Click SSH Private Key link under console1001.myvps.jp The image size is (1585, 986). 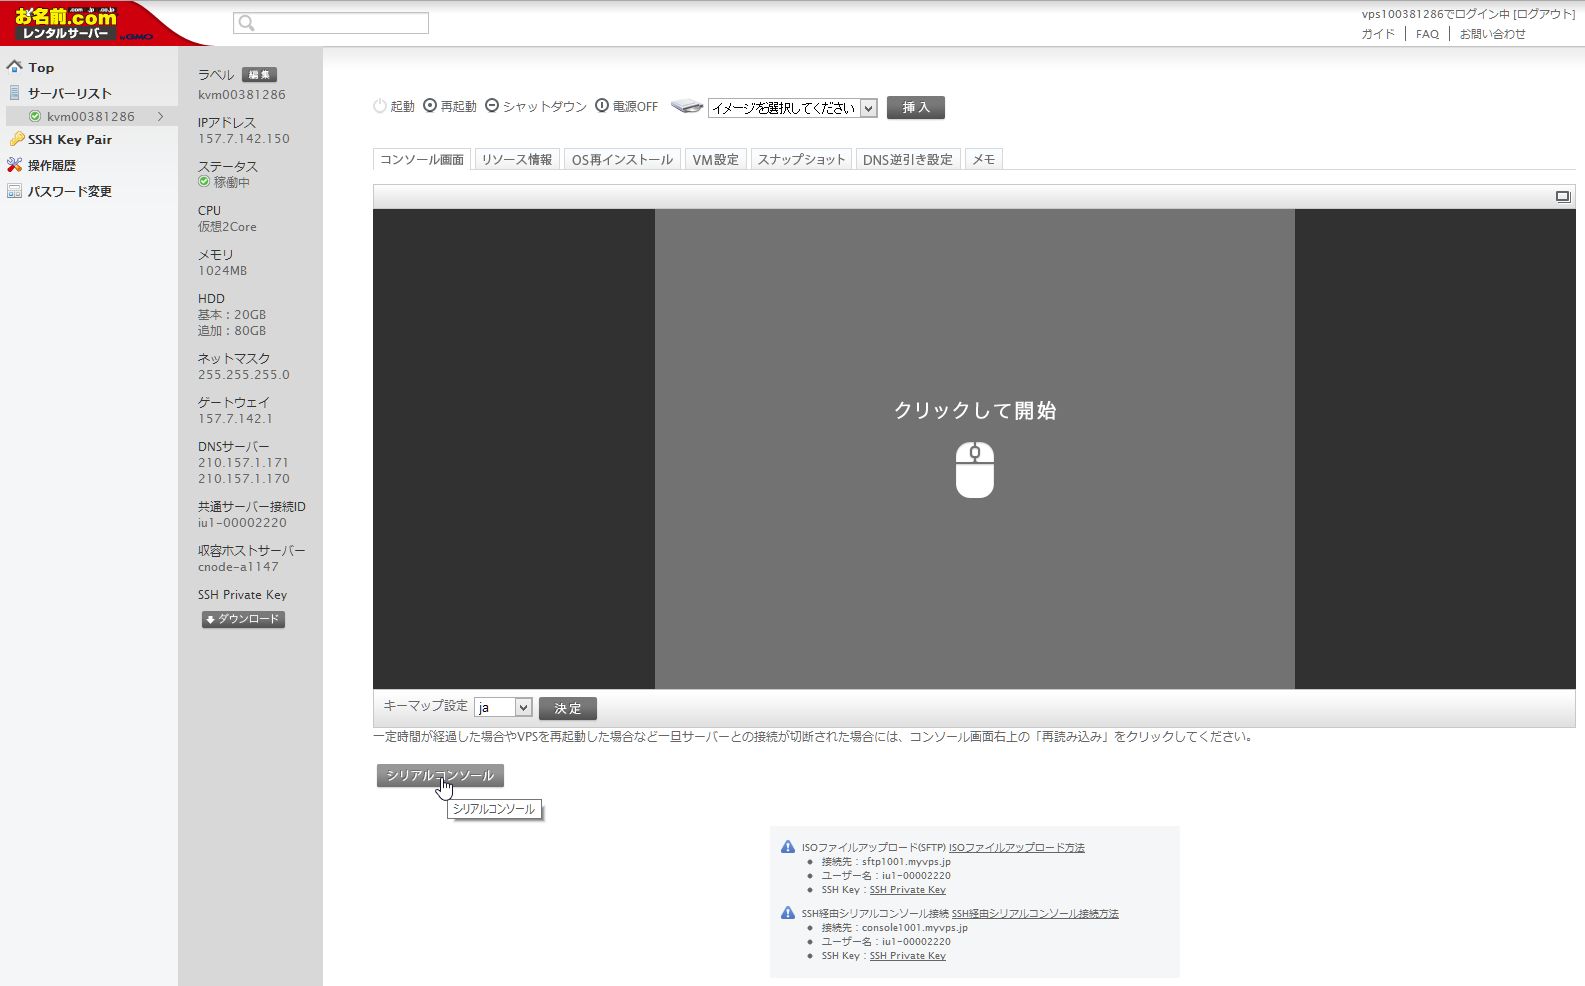pos(907,956)
